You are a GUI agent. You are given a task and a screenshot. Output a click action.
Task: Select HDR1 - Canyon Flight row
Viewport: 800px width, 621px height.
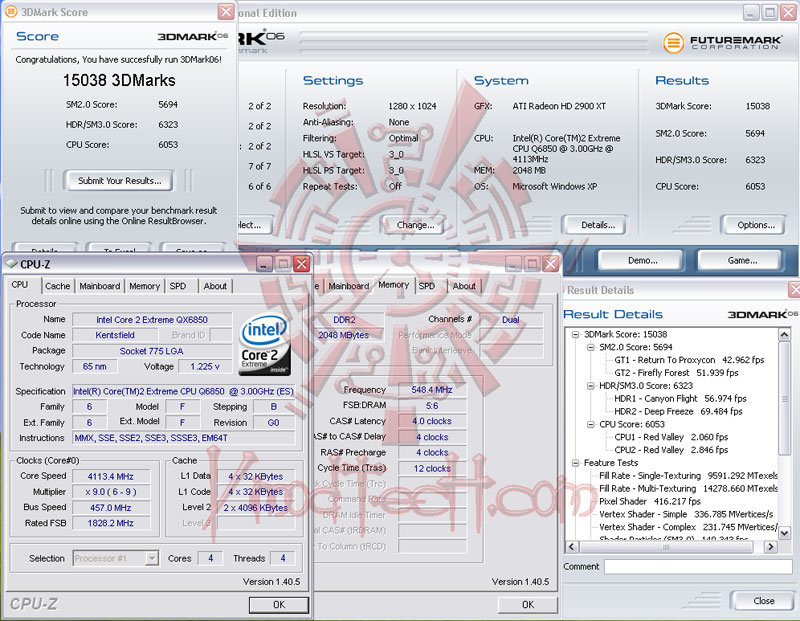pos(680,399)
